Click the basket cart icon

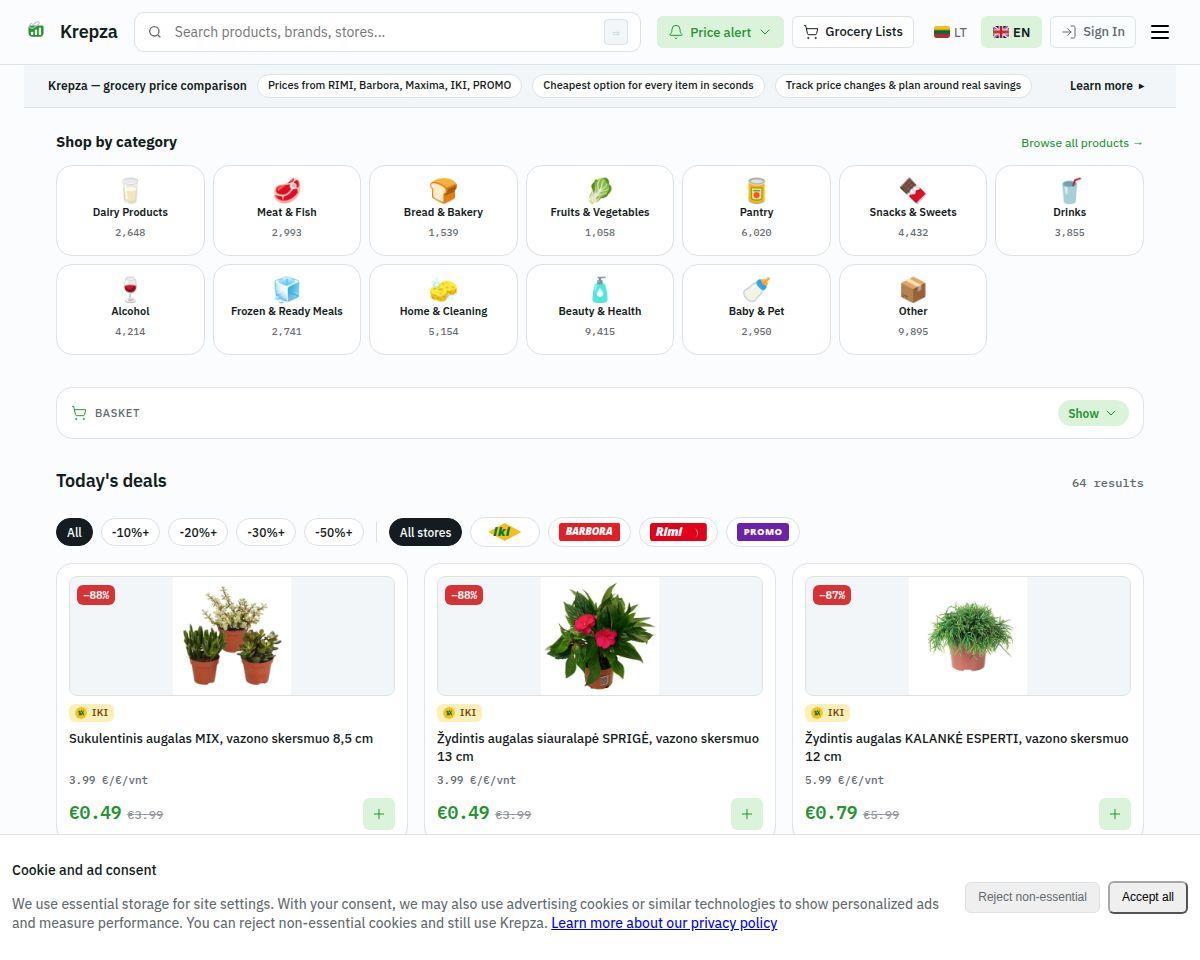[x=79, y=413]
